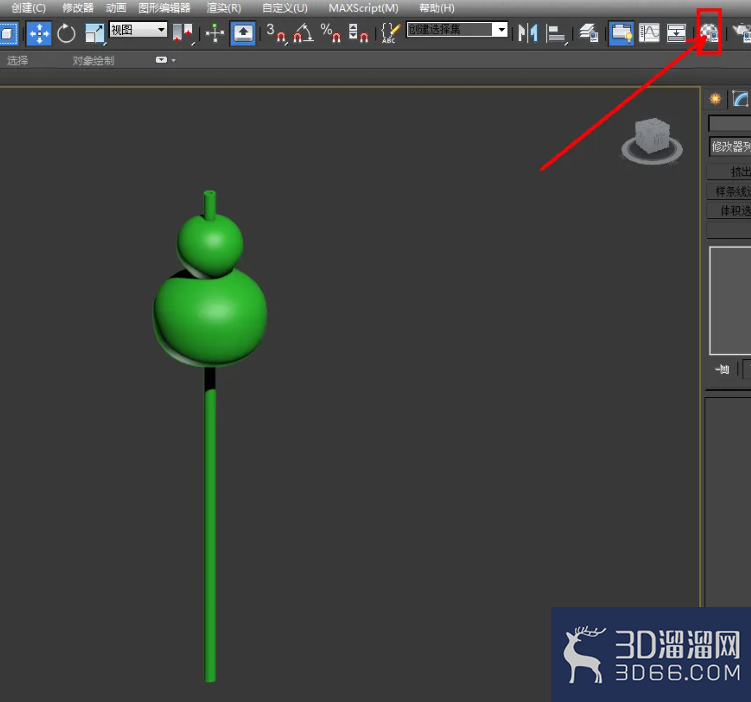Select the green gourd lower sphere

pyautogui.click(x=210, y=316)
